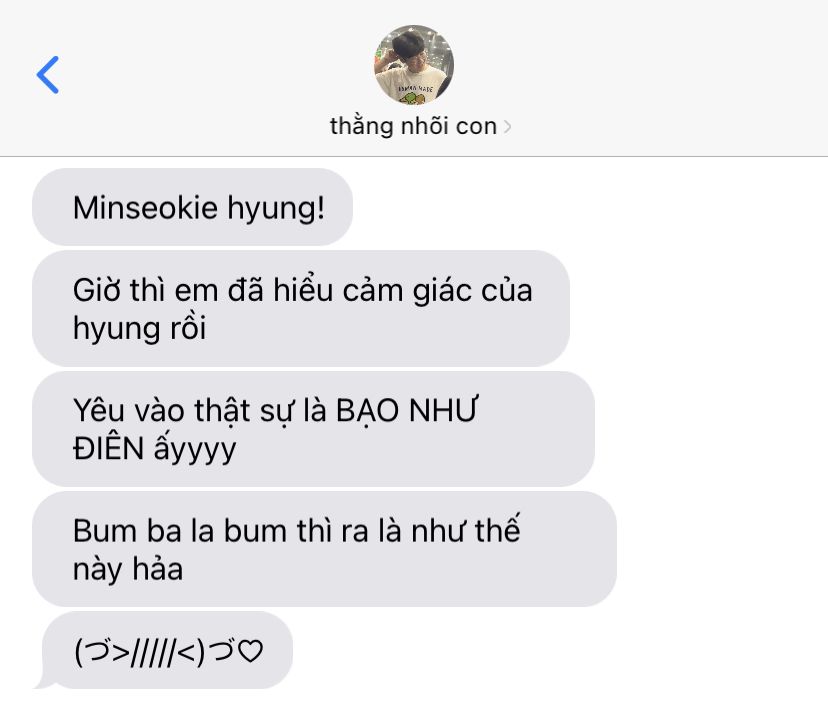
Task: Click the word "ĐIÊN" in third message
Action: point(108,448)
